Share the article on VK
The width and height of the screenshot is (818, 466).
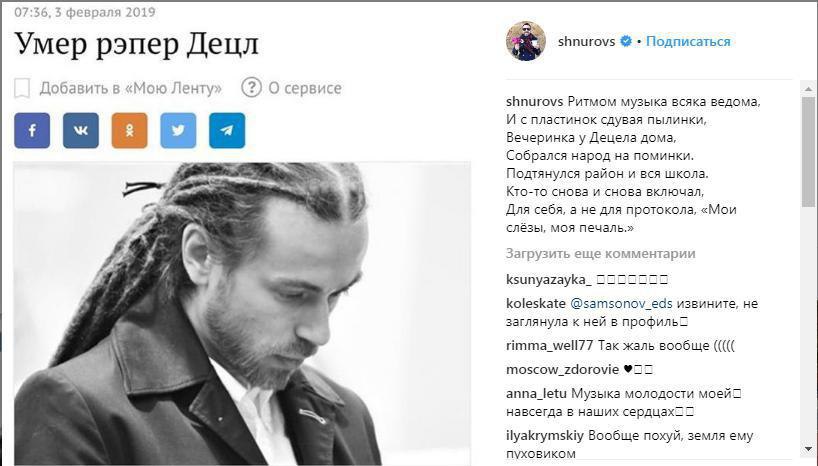pos(81,130)
